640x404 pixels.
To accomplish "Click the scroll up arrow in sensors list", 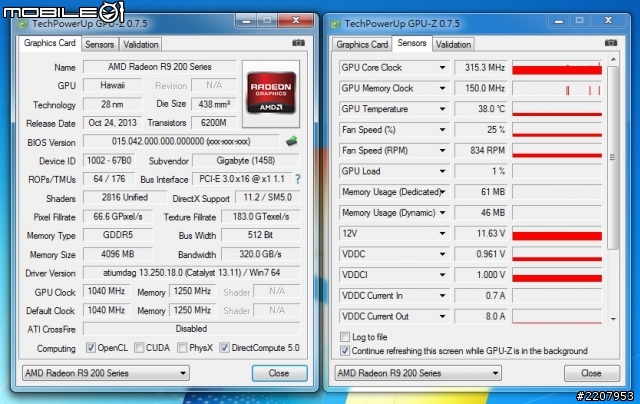I will point(613,60).
